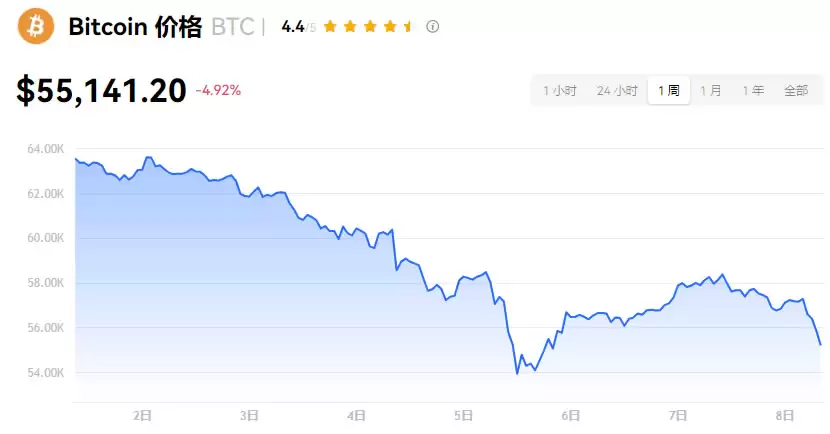
Task: Show 全部 price history
Action: tap(796, 91)
